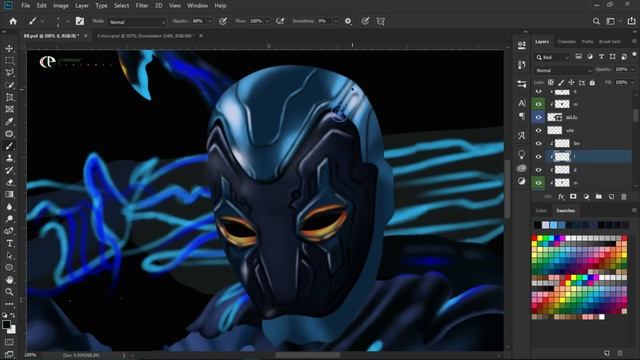Open the brush settings panel toggle
This screenshot has height=360, width=640.
coord(80,21)
